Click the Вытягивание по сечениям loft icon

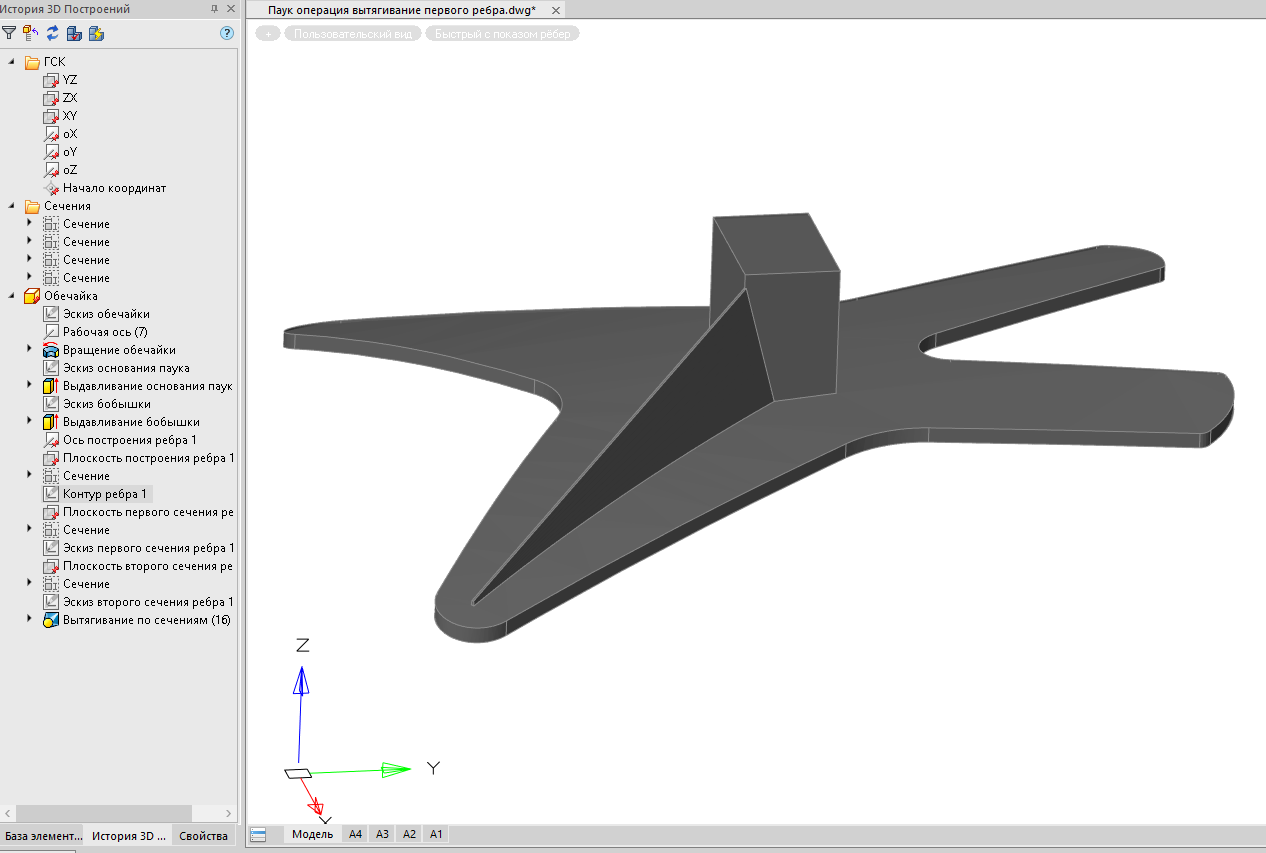pyautogui.click(x=52, y=620)
